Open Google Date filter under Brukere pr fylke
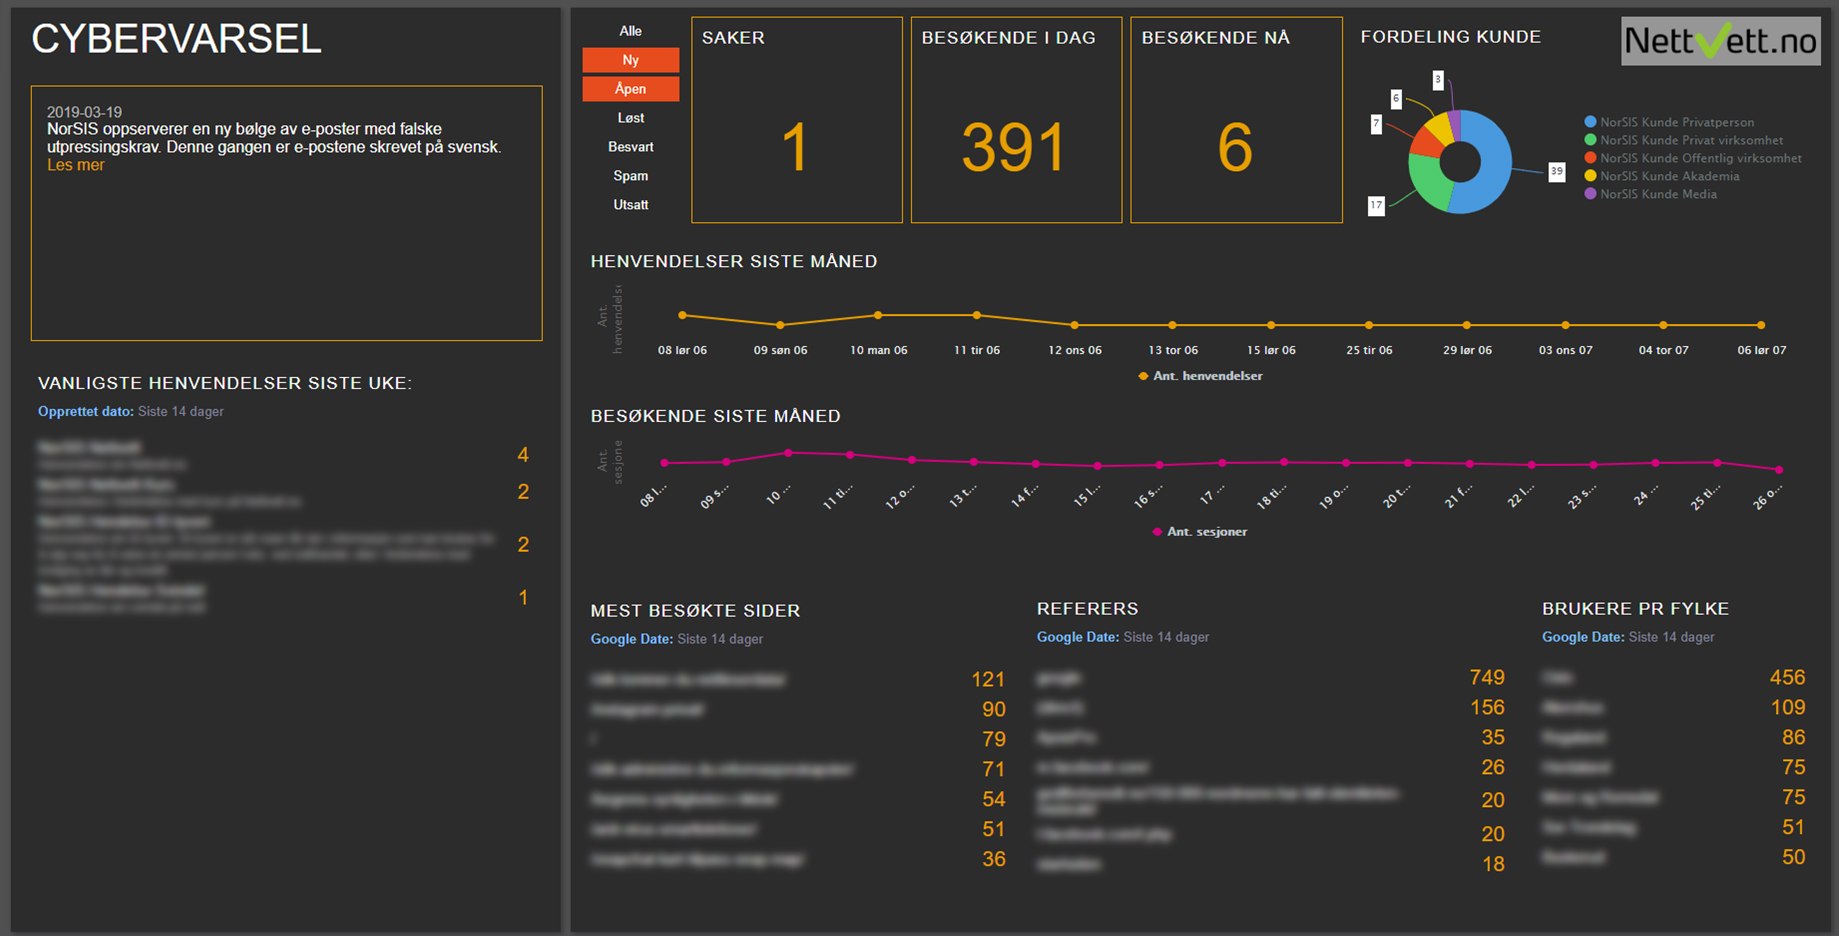 click(x=1670, y=637)
